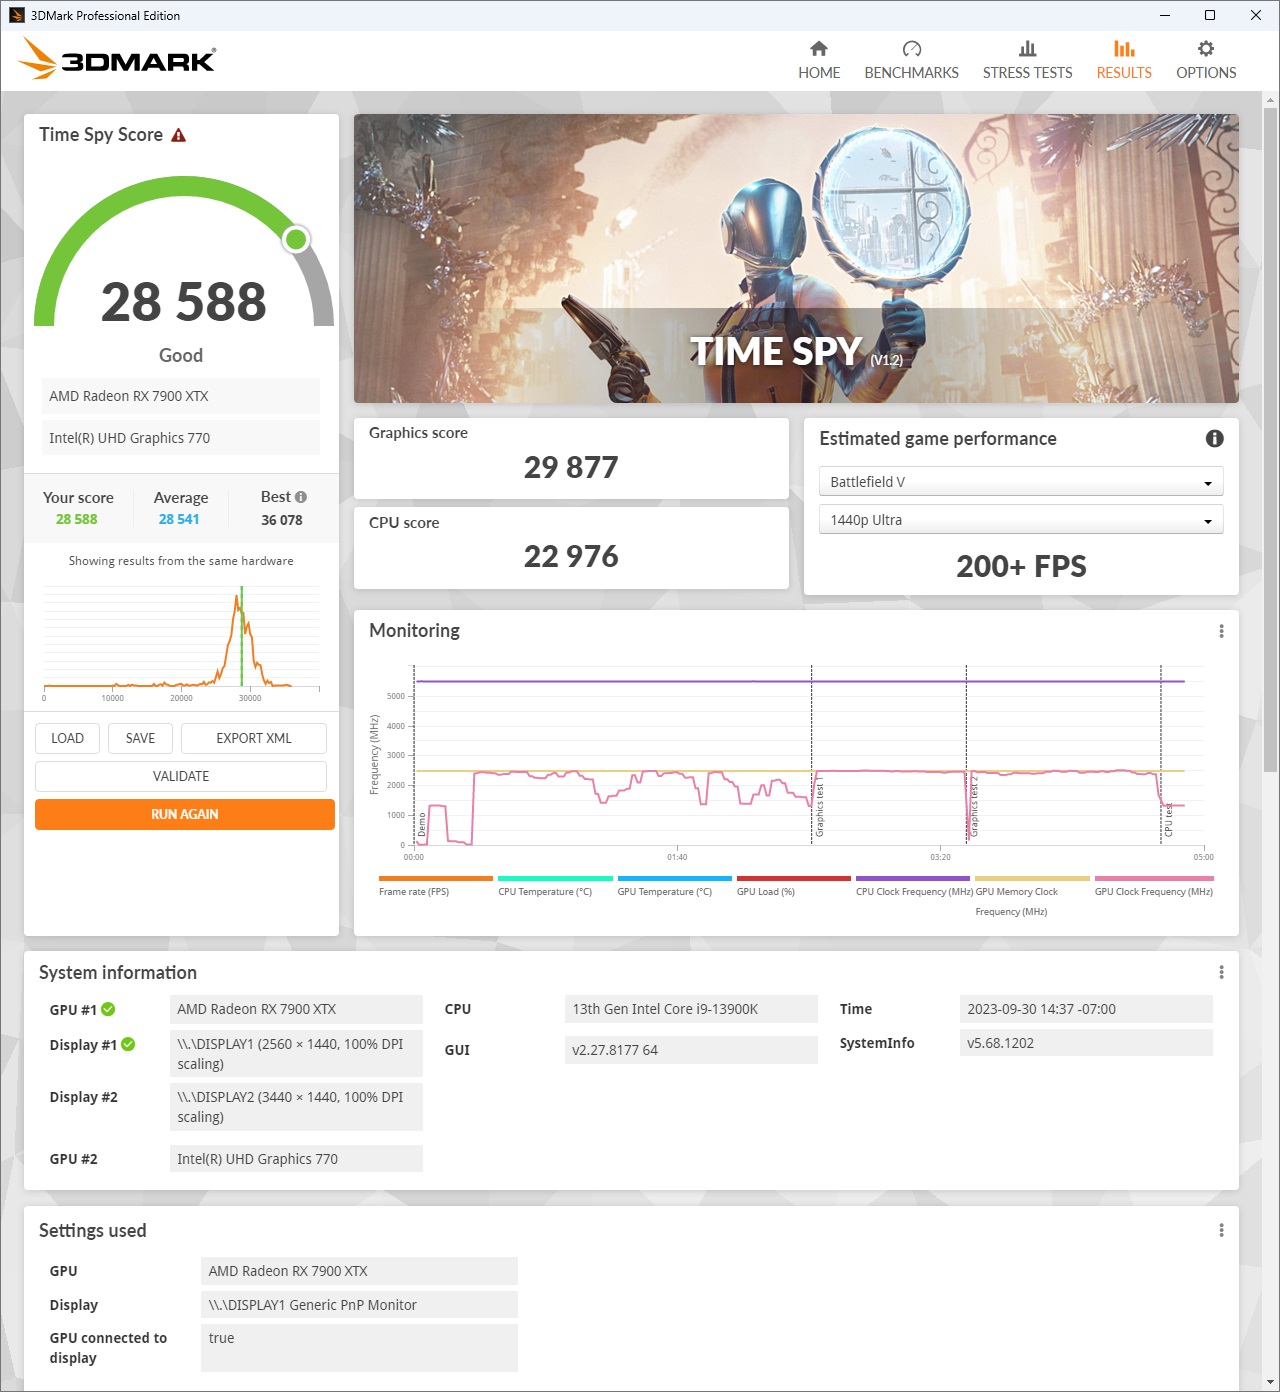Click the score gauge indicator knob
Image resolution: width=1280 pixels, height=1392 pixels.
coord(296,239)
